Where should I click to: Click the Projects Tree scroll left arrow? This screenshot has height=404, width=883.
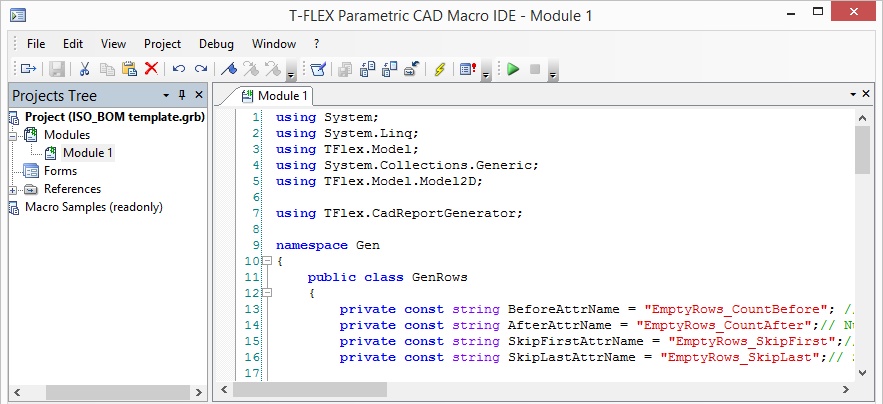[17, 392]
